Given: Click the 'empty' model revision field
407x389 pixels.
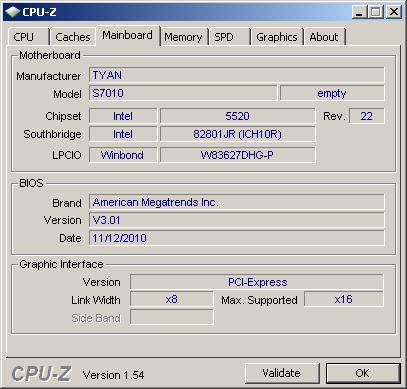Looking at the screenshot, I should pos(332,93).
